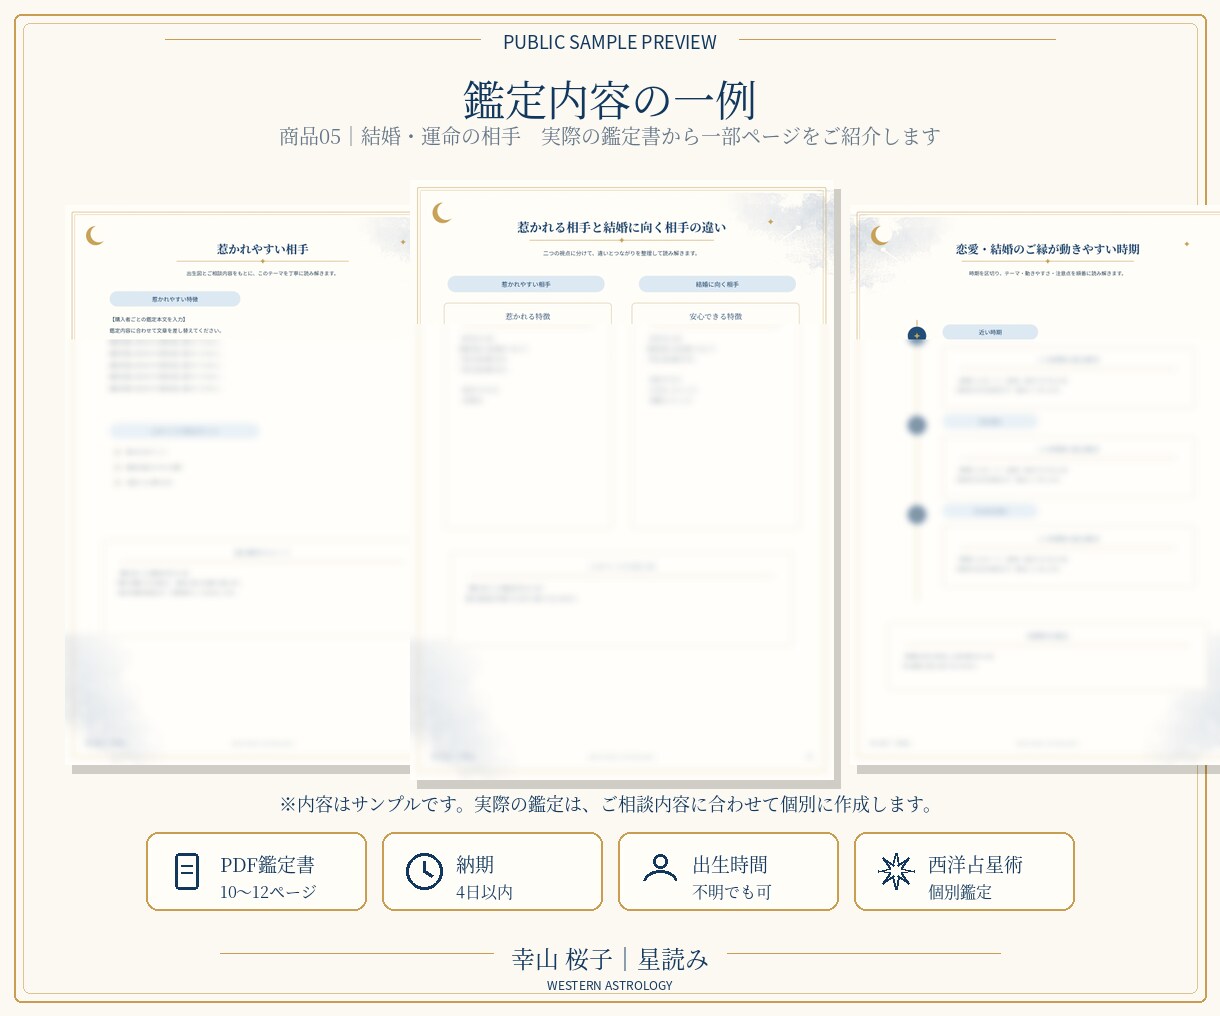The width and height of the screenshot is (1220, 1016).
Task: Open the 惹かれやすい相手 sample page thumbnail
Action: pyautogui.click(x=240, y=487)
